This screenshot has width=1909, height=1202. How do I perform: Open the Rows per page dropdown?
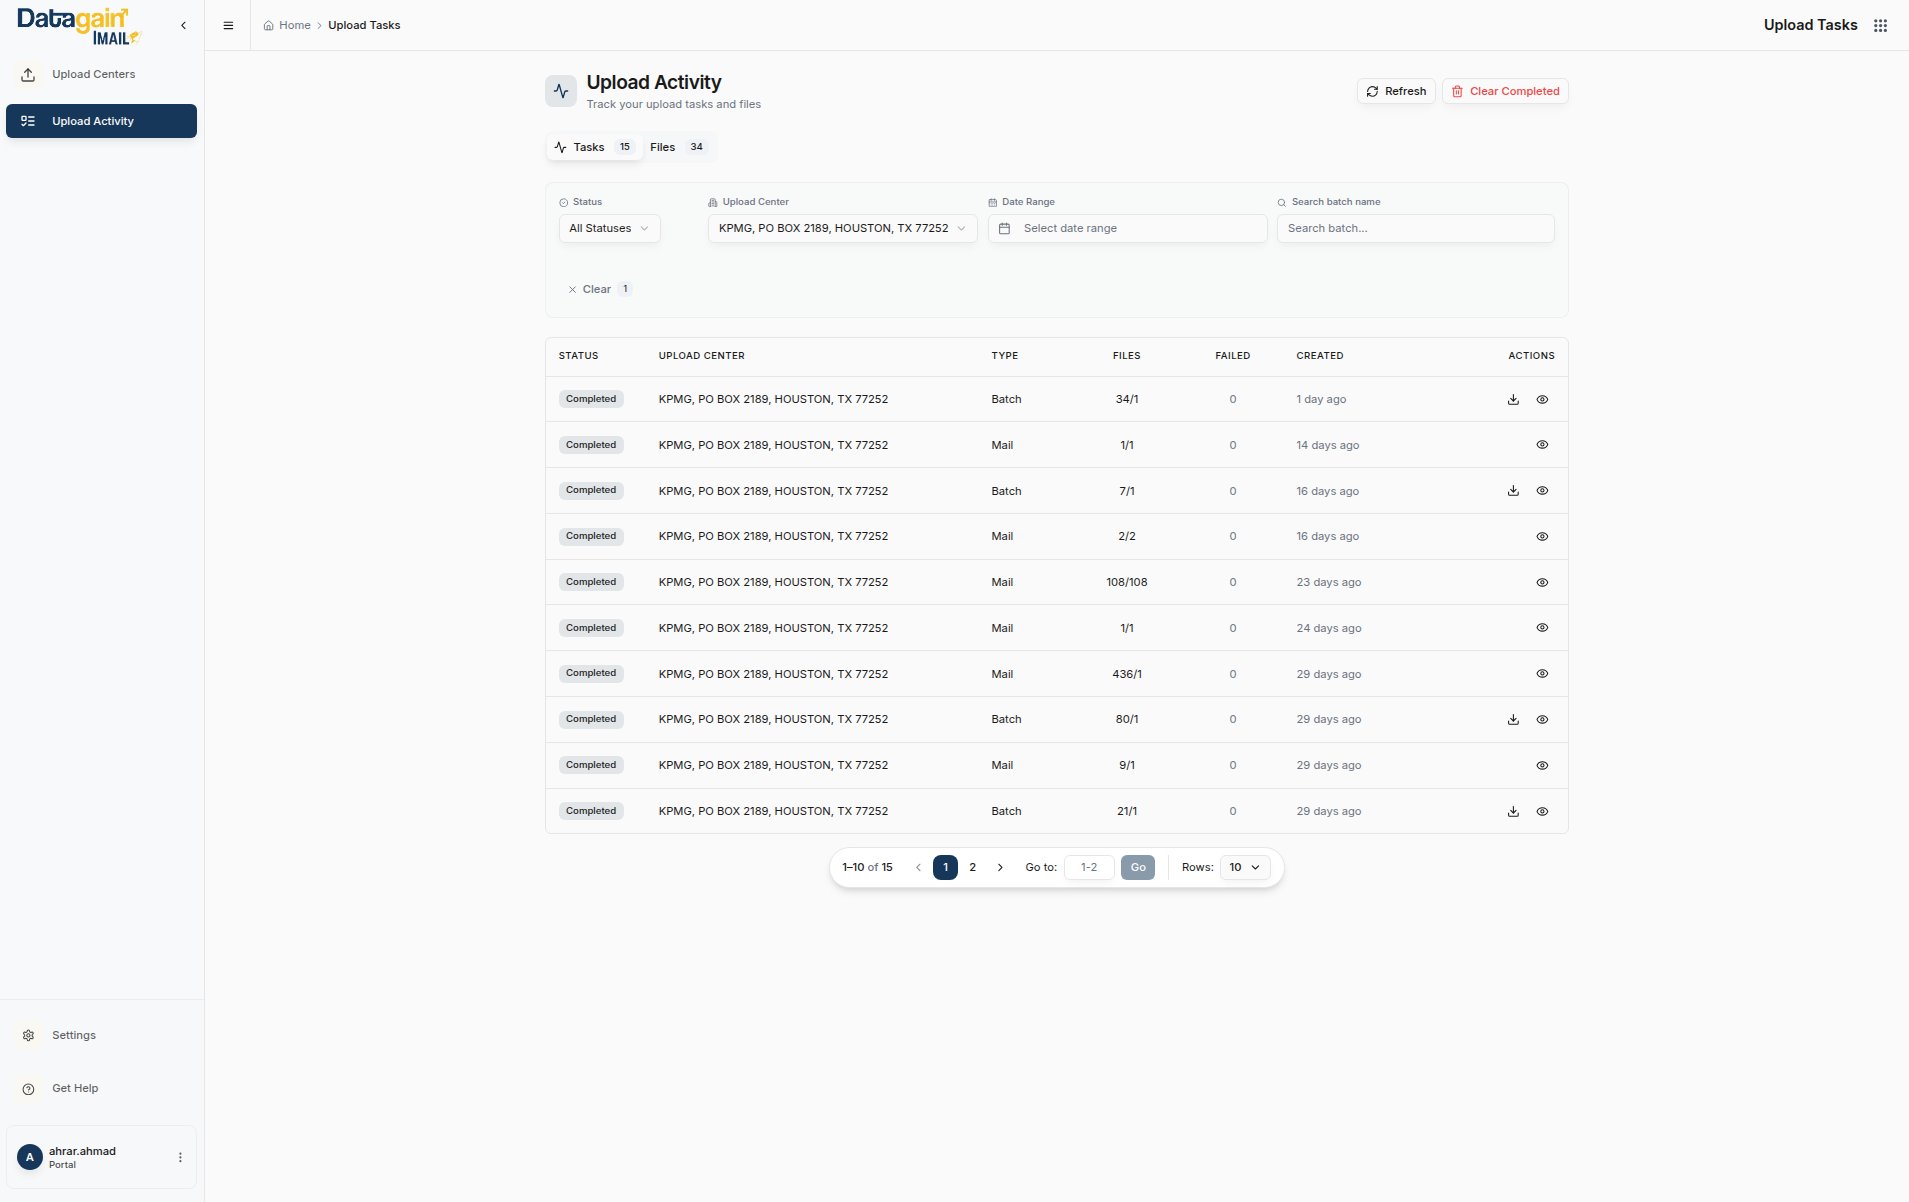(x=1244, y=868)
